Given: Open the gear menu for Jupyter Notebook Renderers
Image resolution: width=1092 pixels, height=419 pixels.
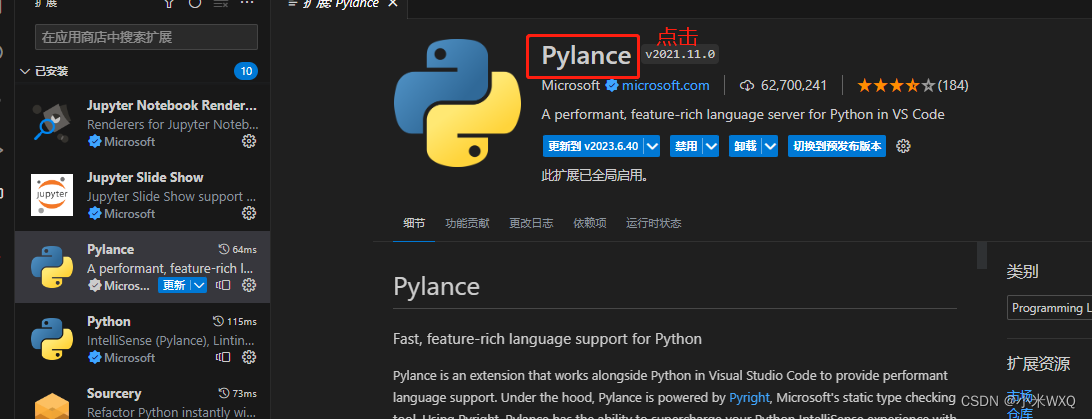Looking at the screenshot, I should 249,141.
